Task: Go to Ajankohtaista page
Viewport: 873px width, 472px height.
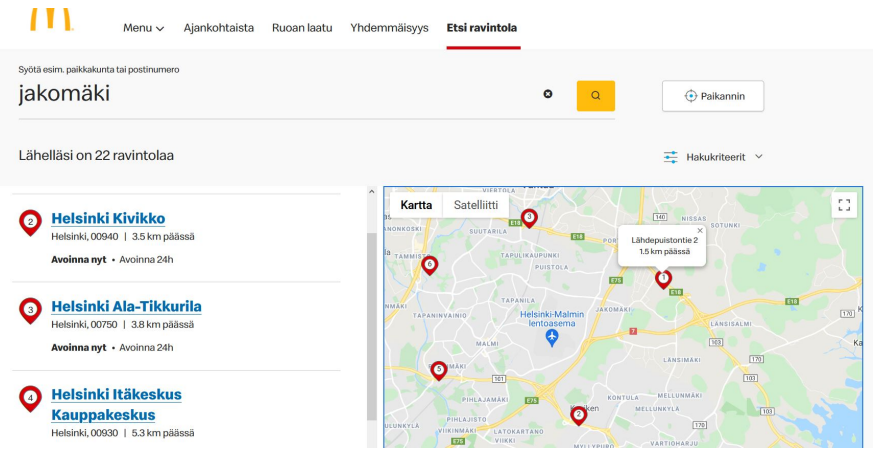Action: (x=219, y=28)
